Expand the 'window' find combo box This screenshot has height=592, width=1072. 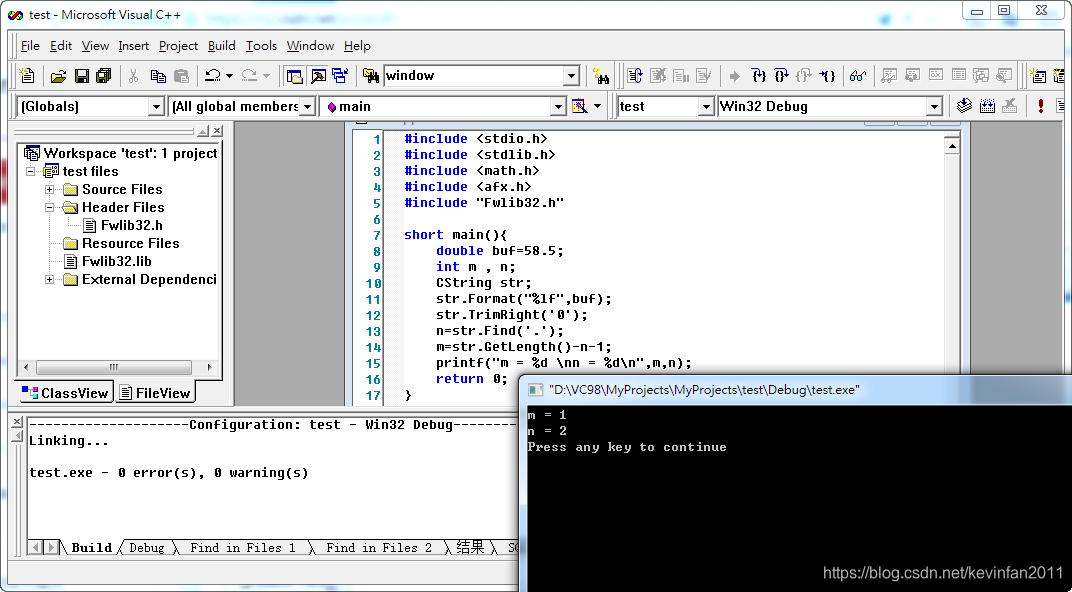(x=572, y=76)
